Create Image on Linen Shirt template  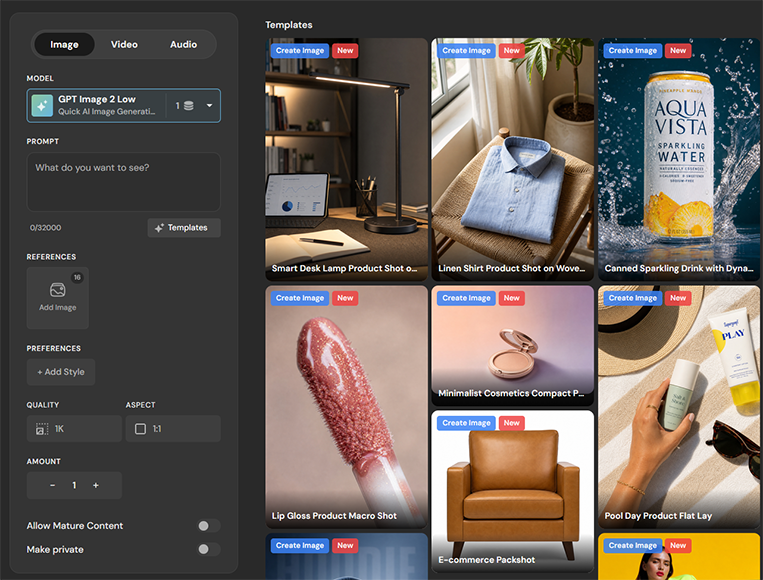click(466, 51)
